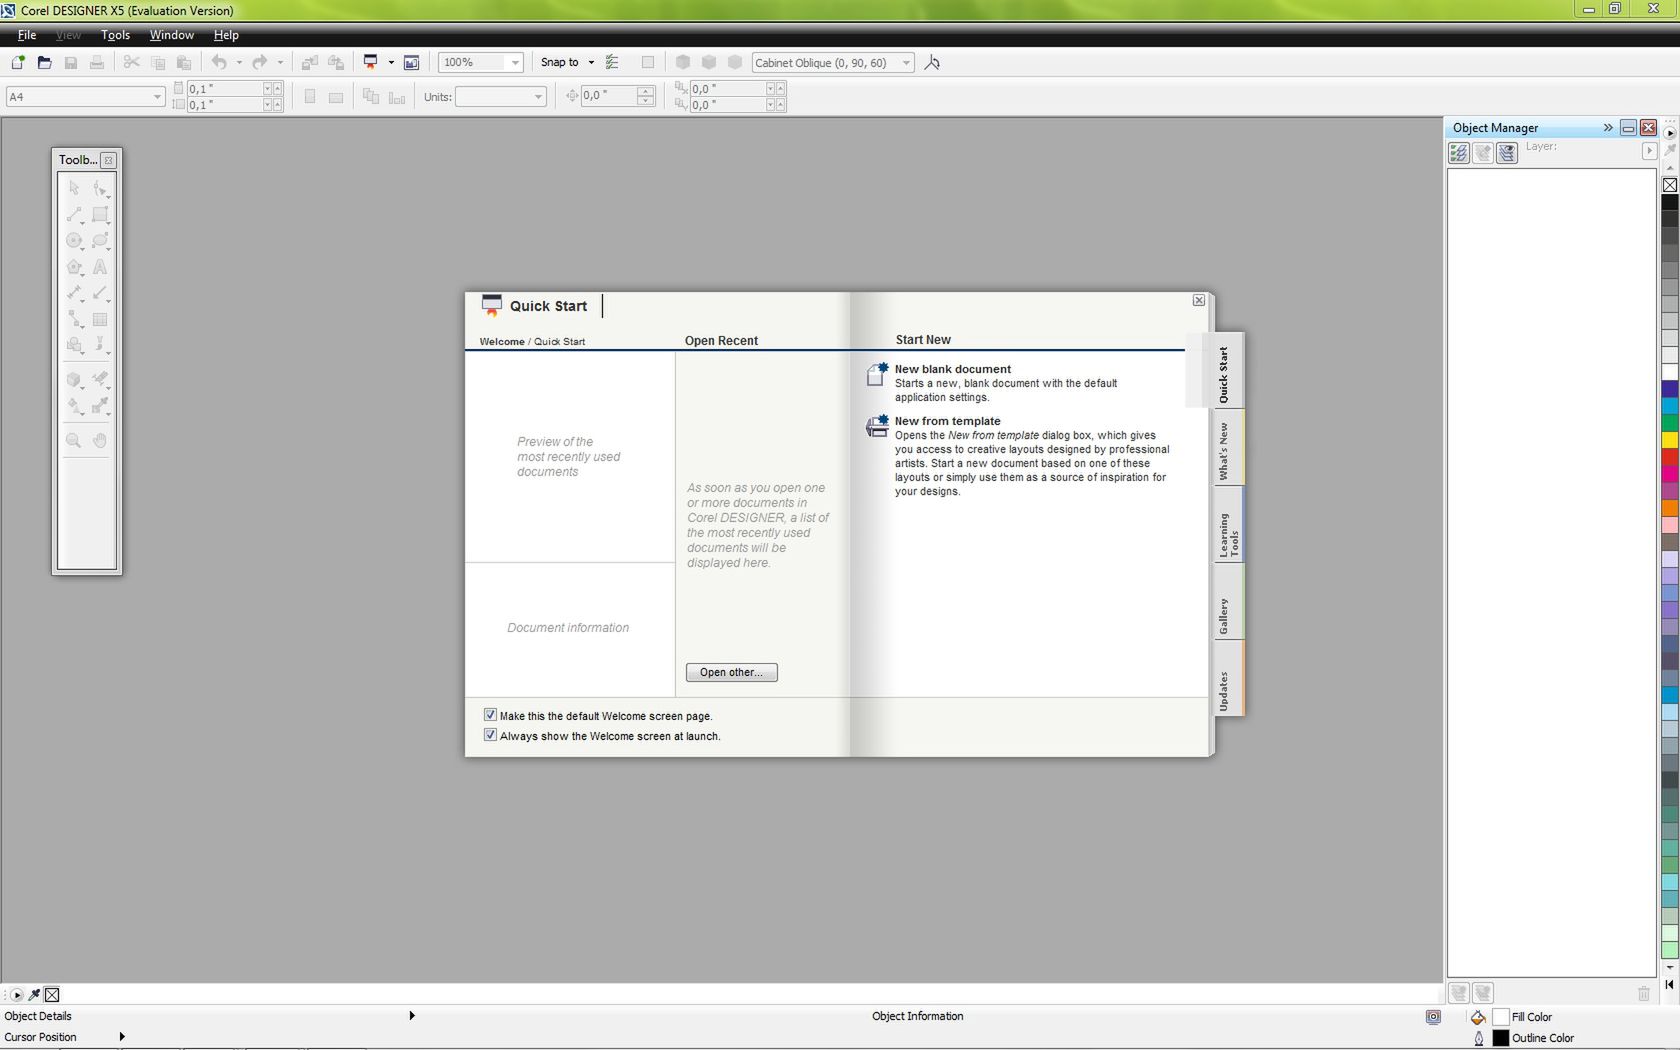
Task: Select the Rectangle tool in Toolbox
Action: pos(100,214)
